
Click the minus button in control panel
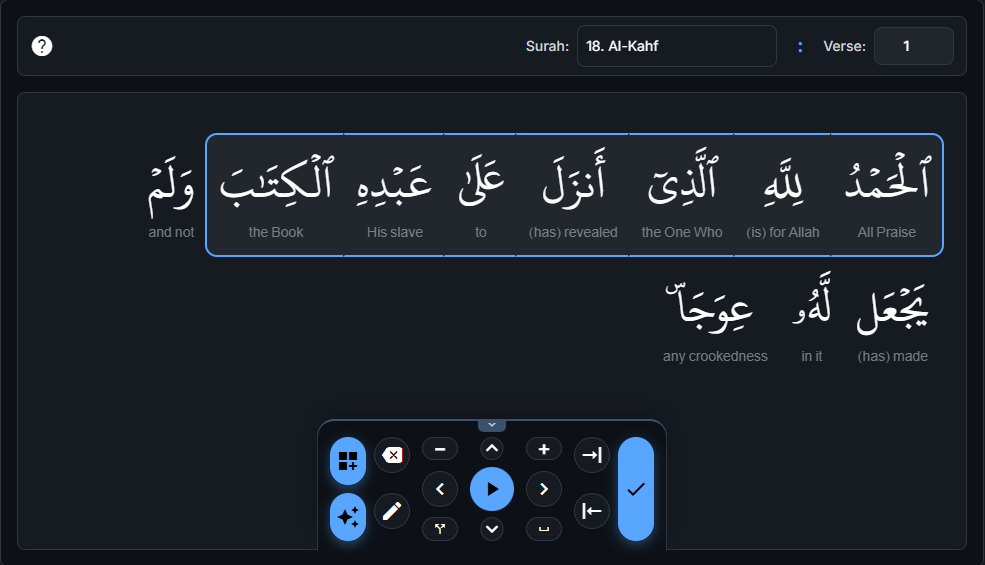coord(440,449)
